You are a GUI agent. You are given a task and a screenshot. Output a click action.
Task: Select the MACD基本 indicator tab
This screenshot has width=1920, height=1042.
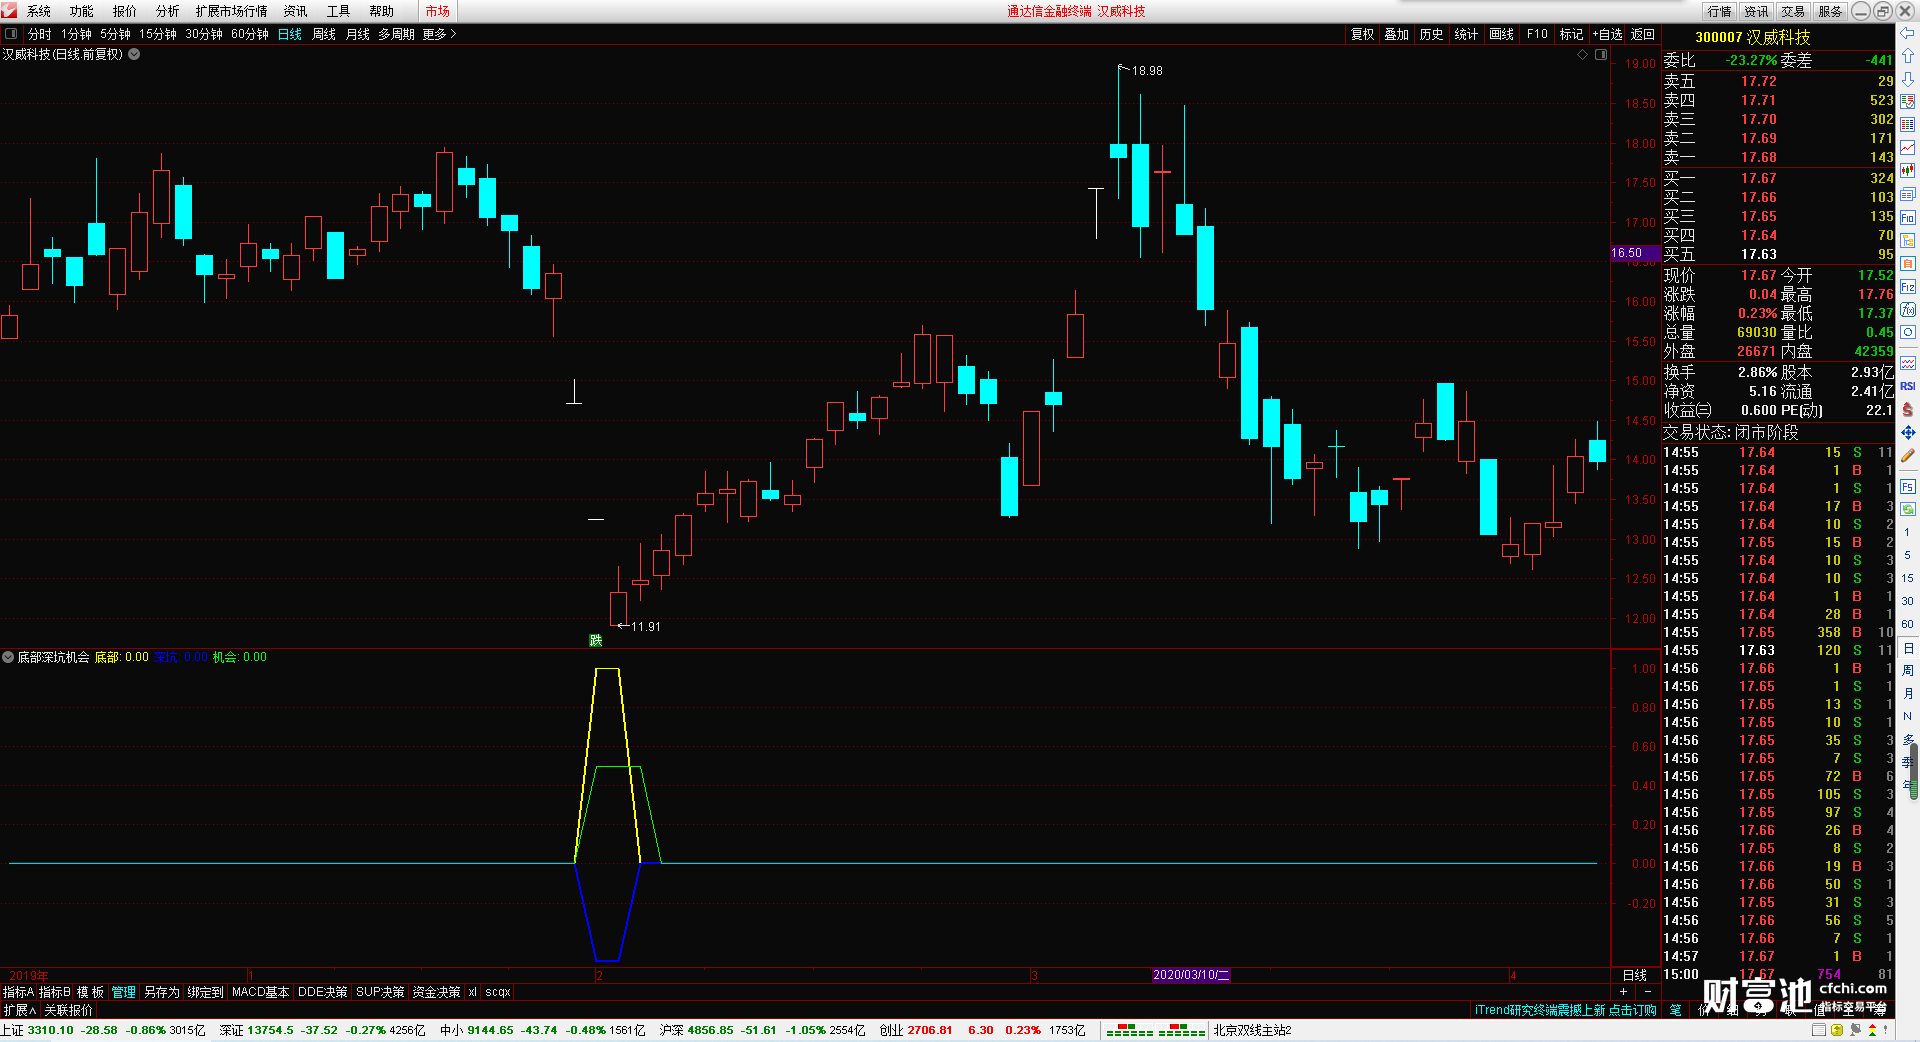pos(260,992)
